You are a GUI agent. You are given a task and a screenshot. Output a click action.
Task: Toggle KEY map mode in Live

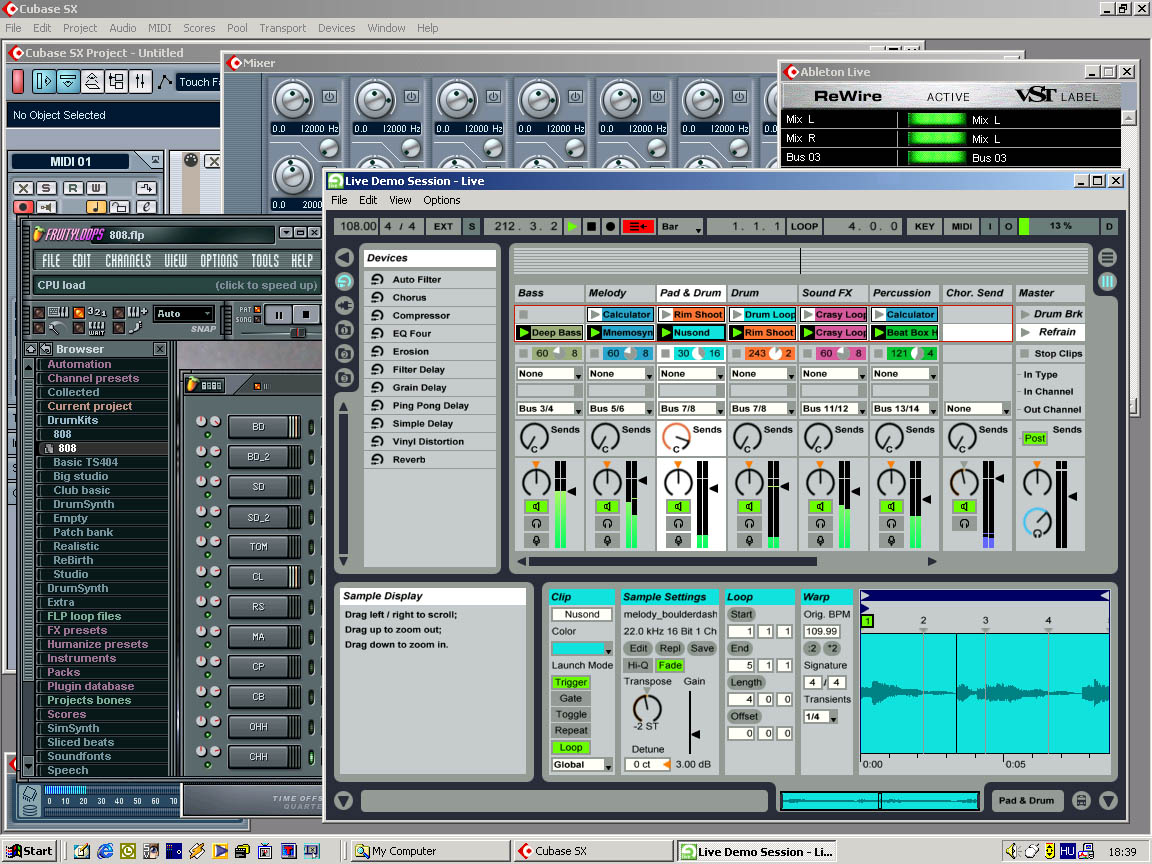924,226
